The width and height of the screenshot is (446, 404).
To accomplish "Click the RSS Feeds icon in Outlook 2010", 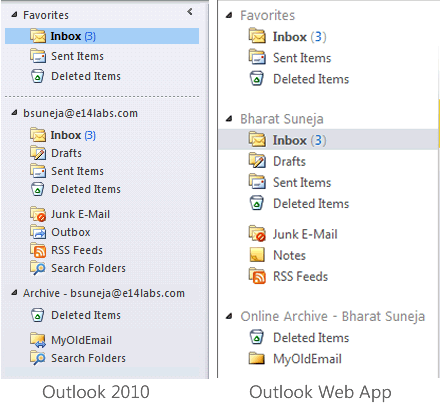I will click(x=38, y=250).
